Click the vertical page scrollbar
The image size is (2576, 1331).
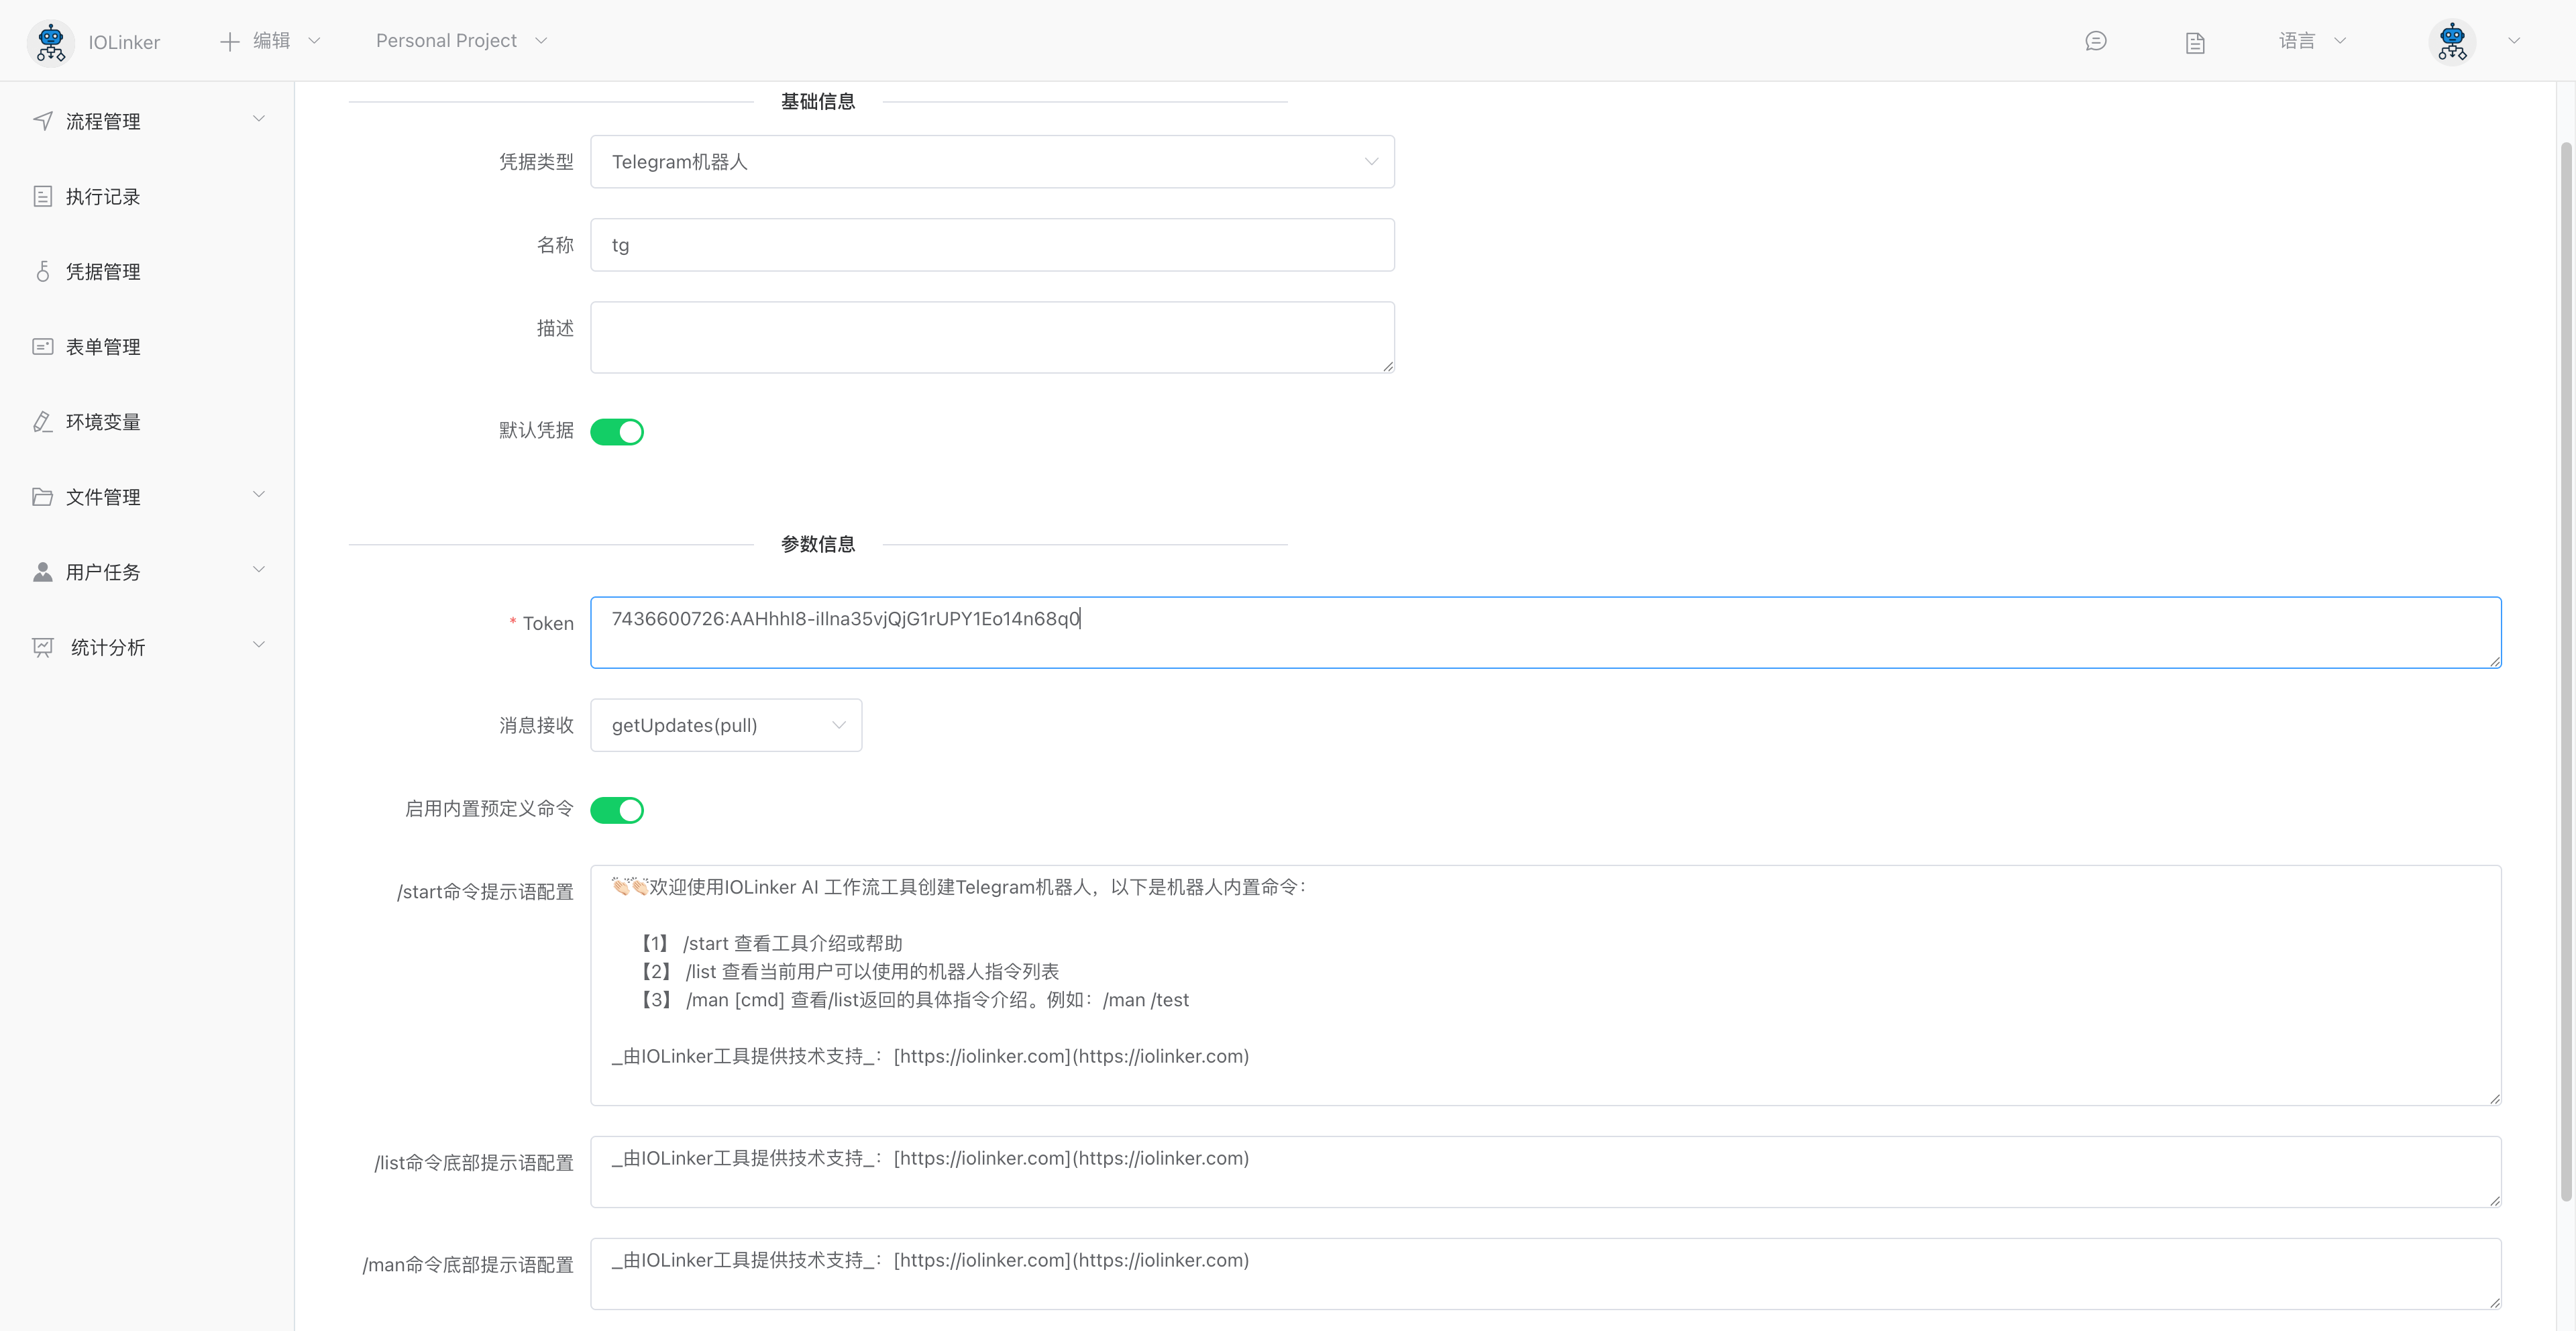pos(2565,670)
